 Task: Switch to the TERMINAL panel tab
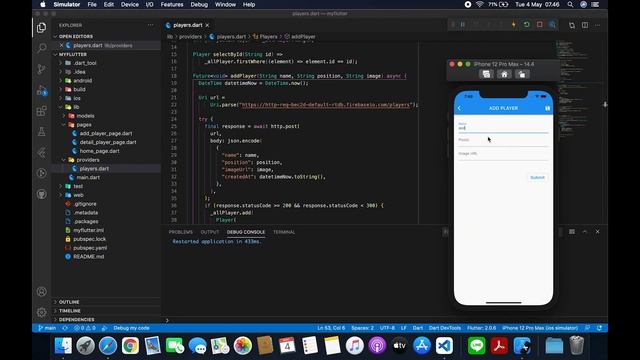coord(284,232)
